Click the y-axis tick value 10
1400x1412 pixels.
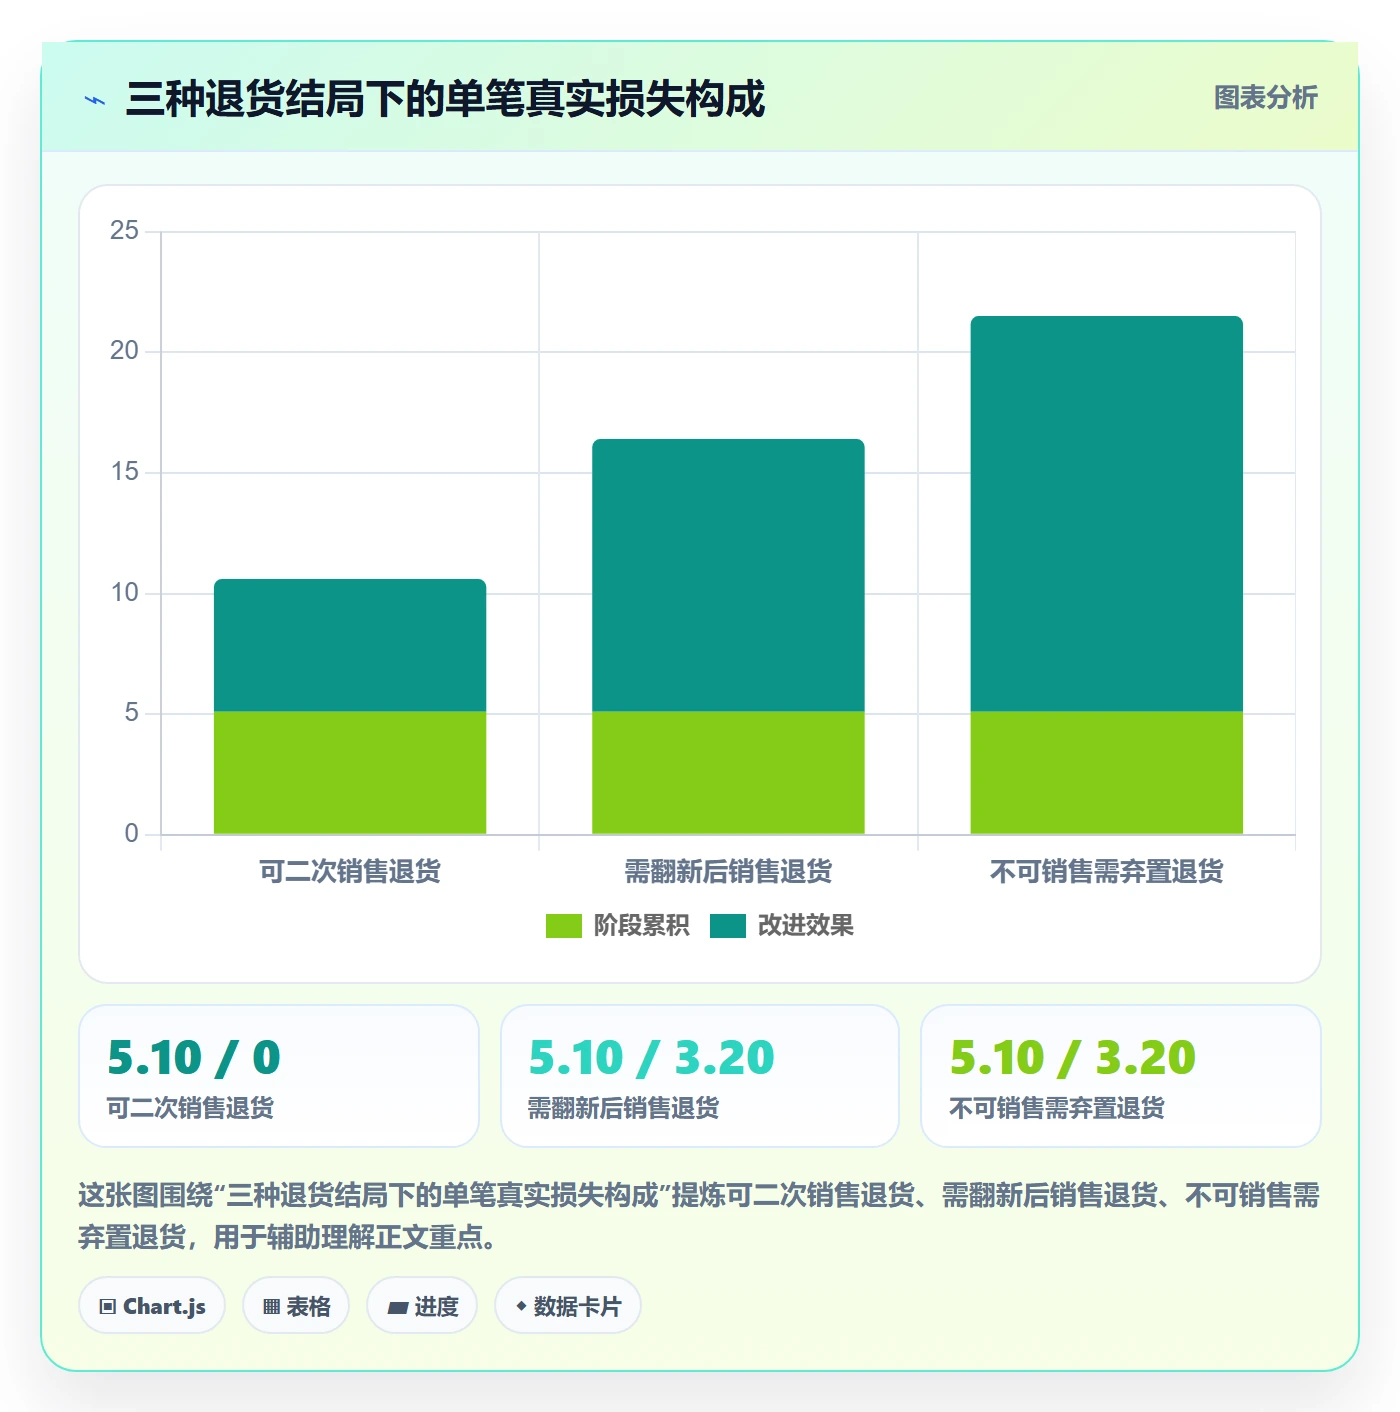pyautogui.click(x=125, y=593)
